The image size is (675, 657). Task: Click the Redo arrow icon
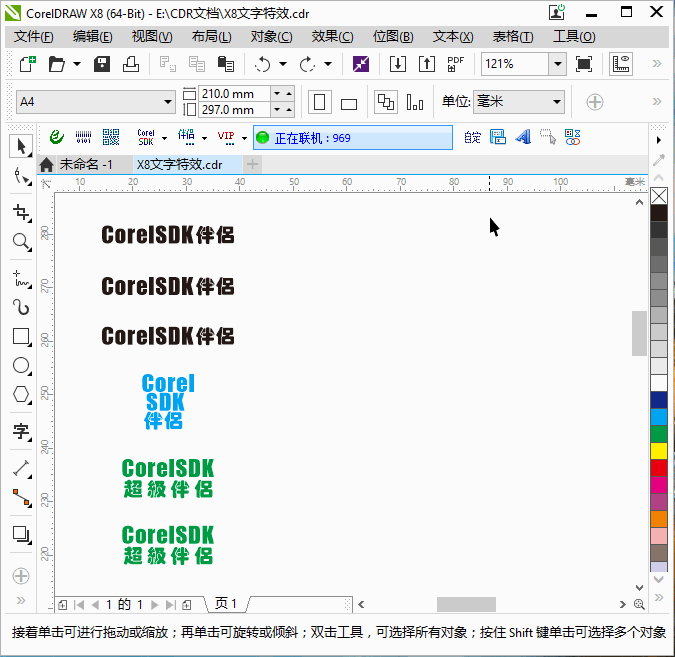click(x=307, y=65)
